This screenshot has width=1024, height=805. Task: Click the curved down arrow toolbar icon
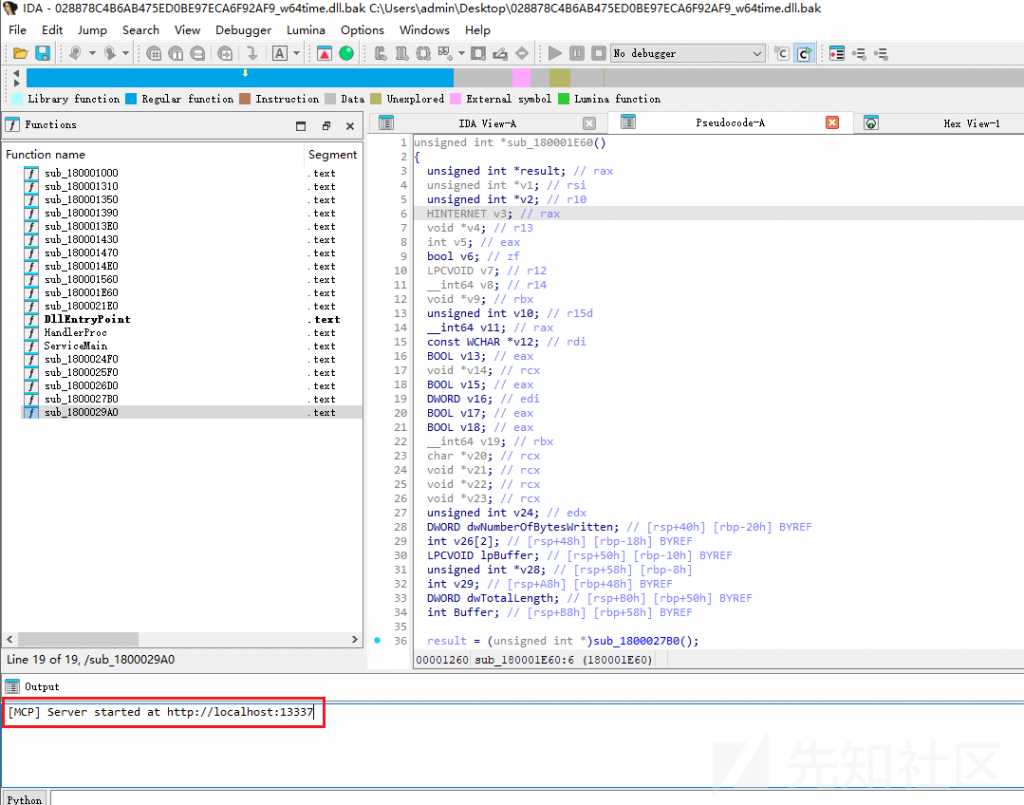pyautogui.click(x=252, y=54)
